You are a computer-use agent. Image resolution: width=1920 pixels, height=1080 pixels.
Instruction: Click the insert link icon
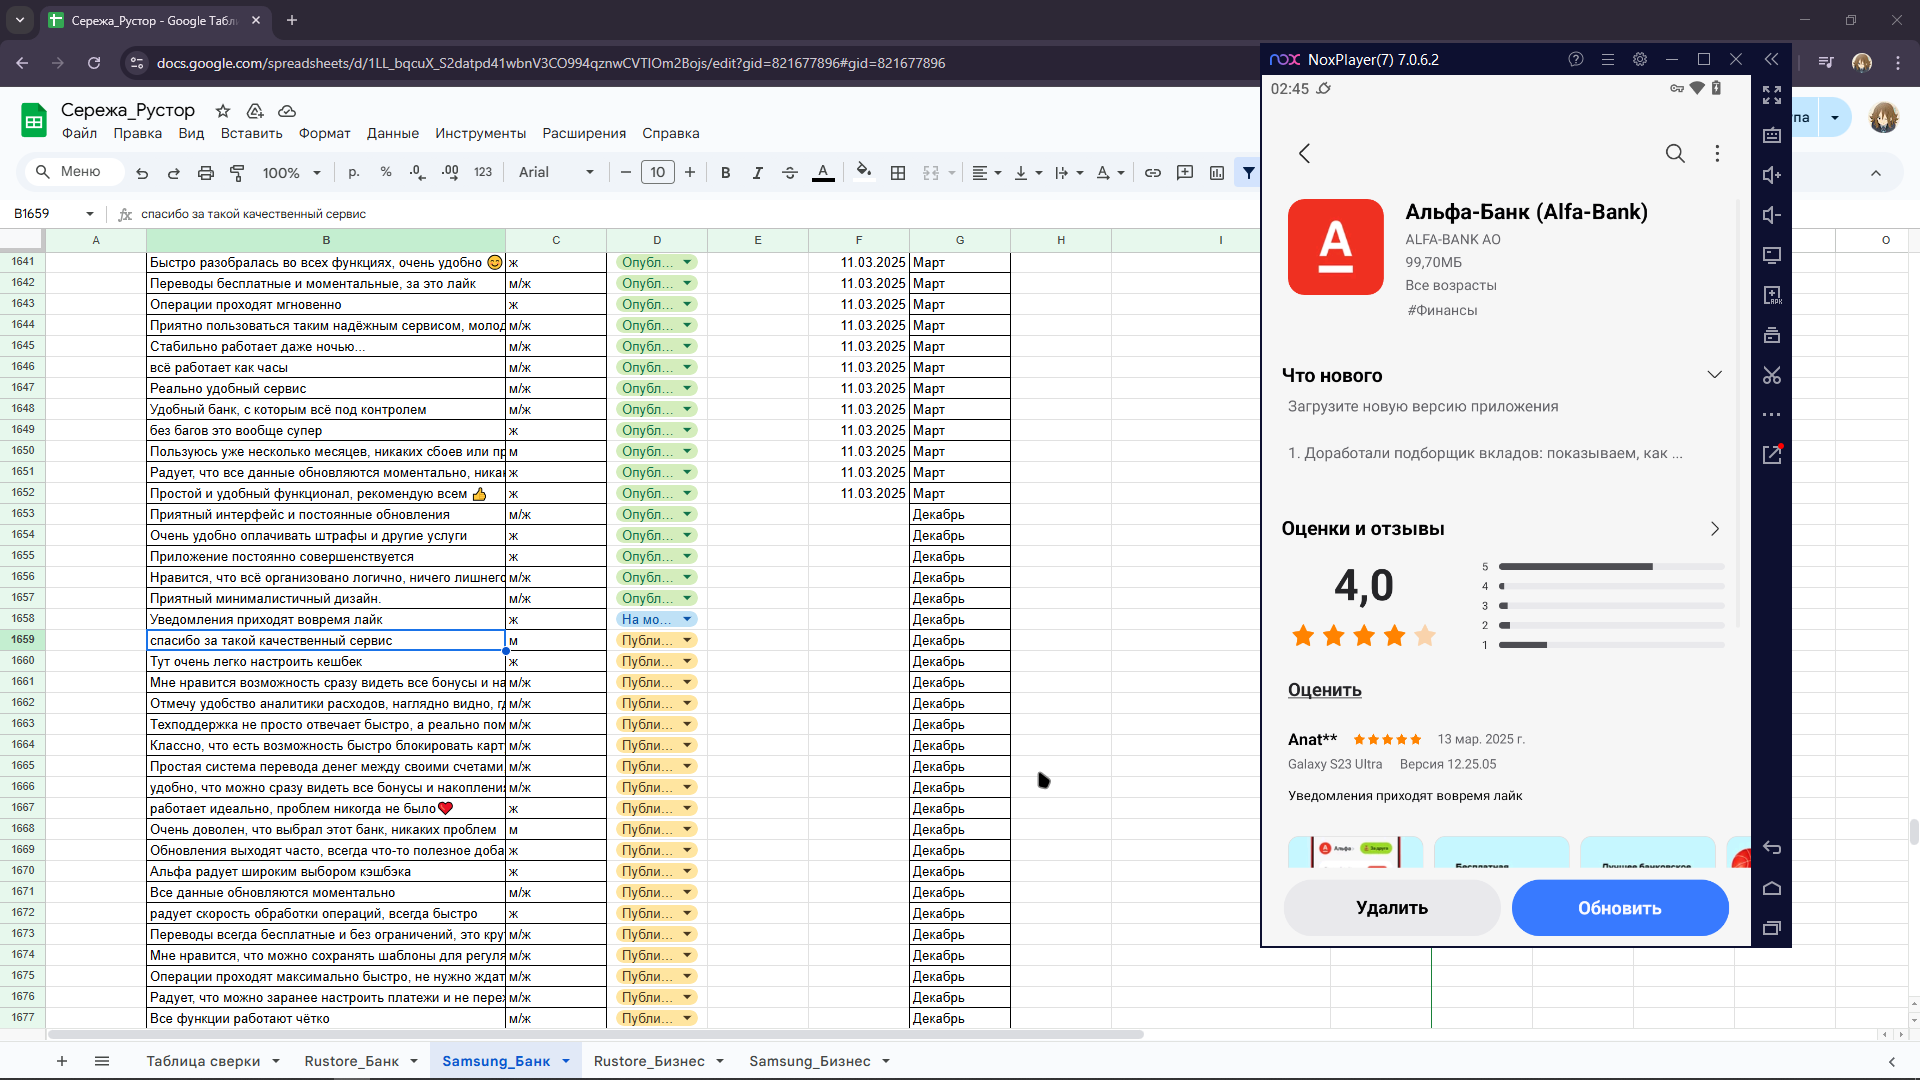pyautogui.click(x=1152, y=173)
